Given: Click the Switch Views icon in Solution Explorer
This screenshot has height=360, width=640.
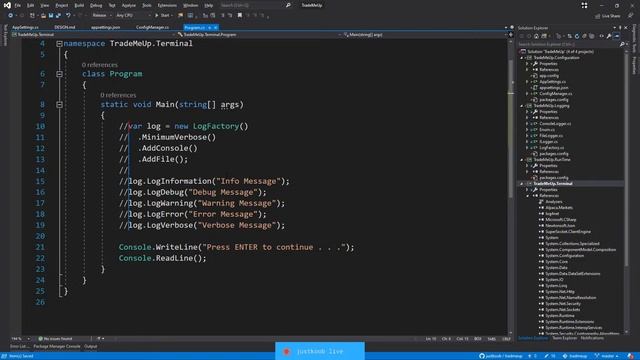Looking at the screenshot, I should click(x=544, y=36).
